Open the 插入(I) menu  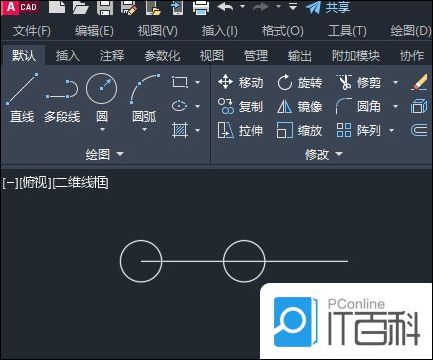point(220,31)
